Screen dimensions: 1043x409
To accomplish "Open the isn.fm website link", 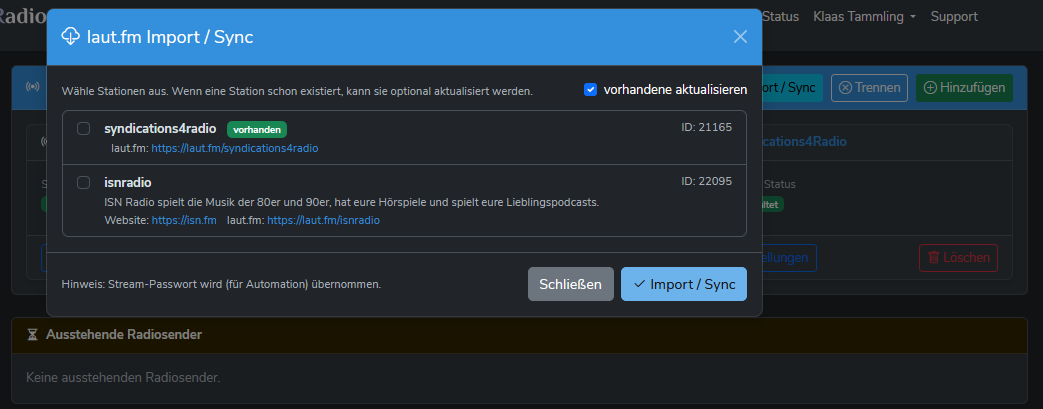I will [184, 220].
